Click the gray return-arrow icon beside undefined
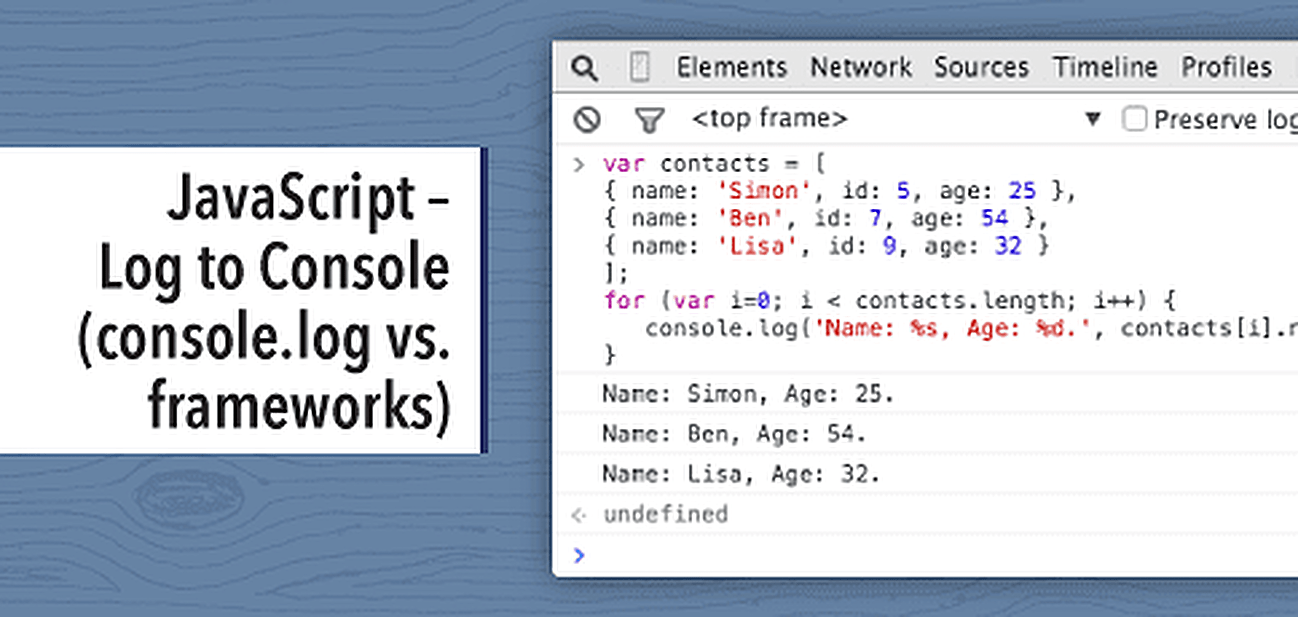 (578, 515)
